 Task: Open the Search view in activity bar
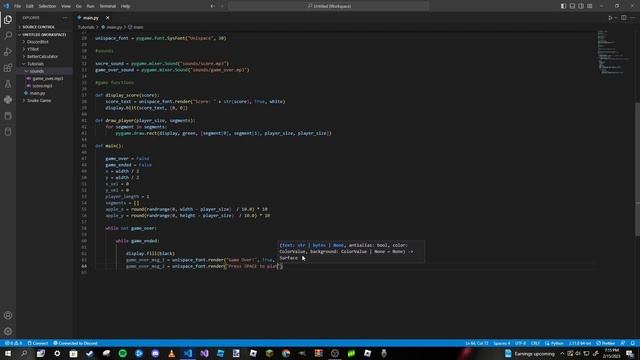tap(8, 36)
